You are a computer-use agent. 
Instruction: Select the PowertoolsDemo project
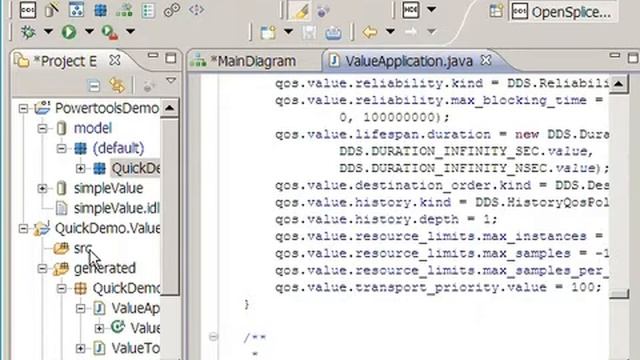[107, 108]
